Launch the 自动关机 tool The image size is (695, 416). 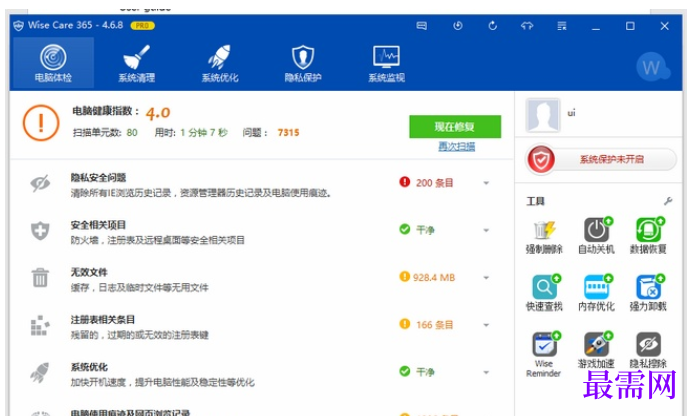click(596, 237)
